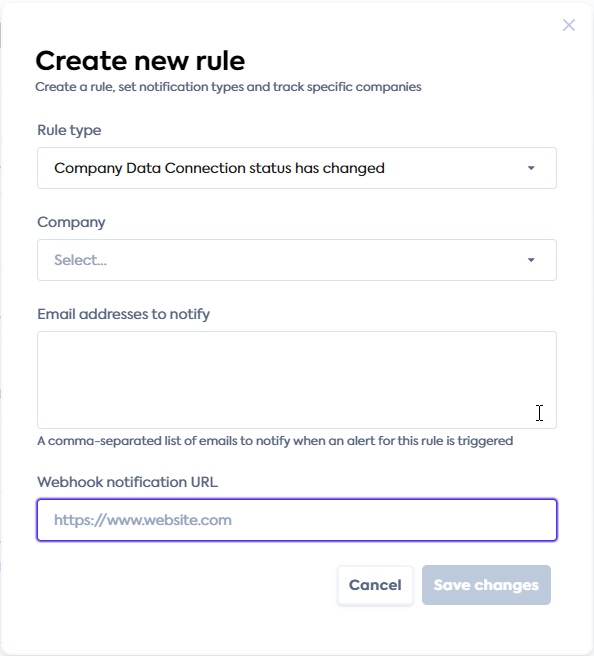Click the Webhook notification URL label

128,482
